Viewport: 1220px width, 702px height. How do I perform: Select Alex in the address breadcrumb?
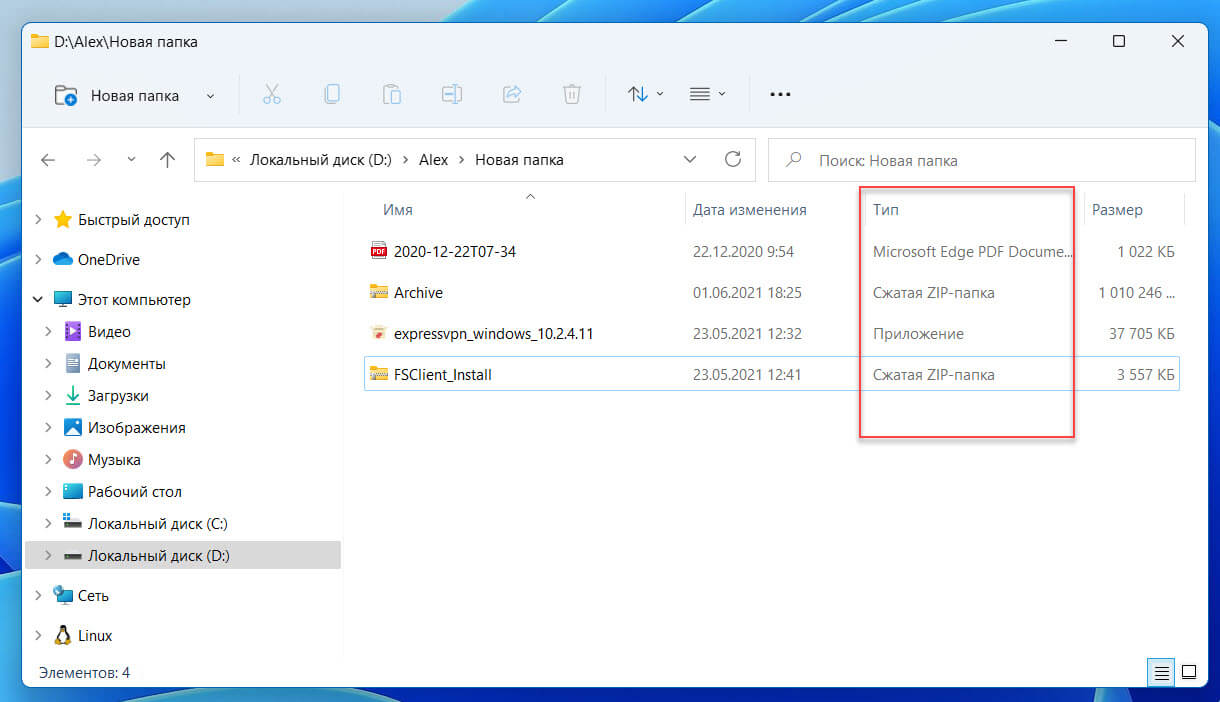point(433,159)
